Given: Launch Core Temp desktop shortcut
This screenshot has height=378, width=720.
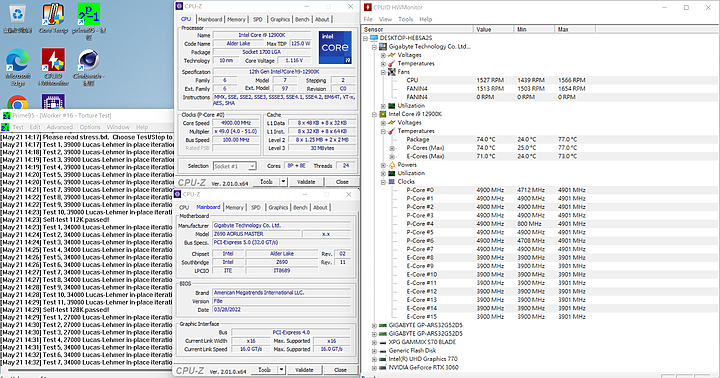Looking at the screenshot, I should (x=53, y=15).
